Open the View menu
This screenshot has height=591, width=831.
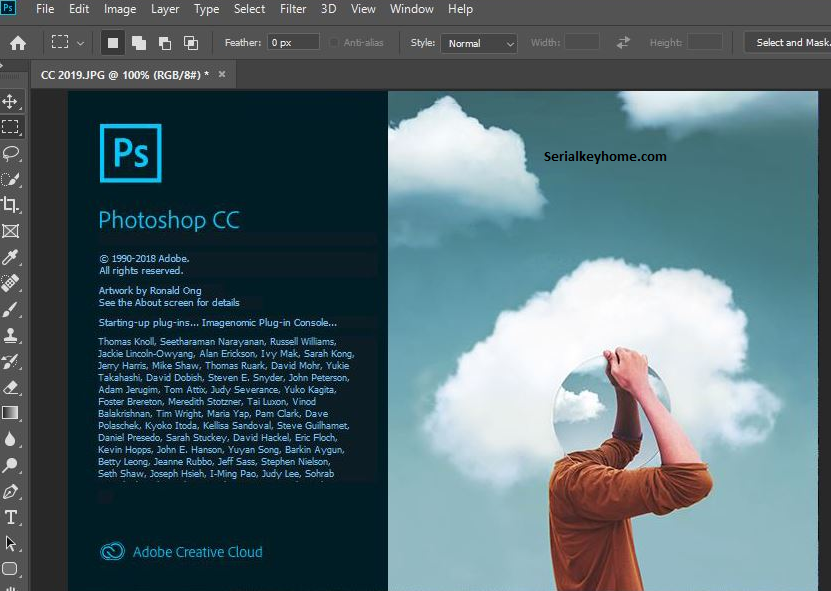[363, 9]
